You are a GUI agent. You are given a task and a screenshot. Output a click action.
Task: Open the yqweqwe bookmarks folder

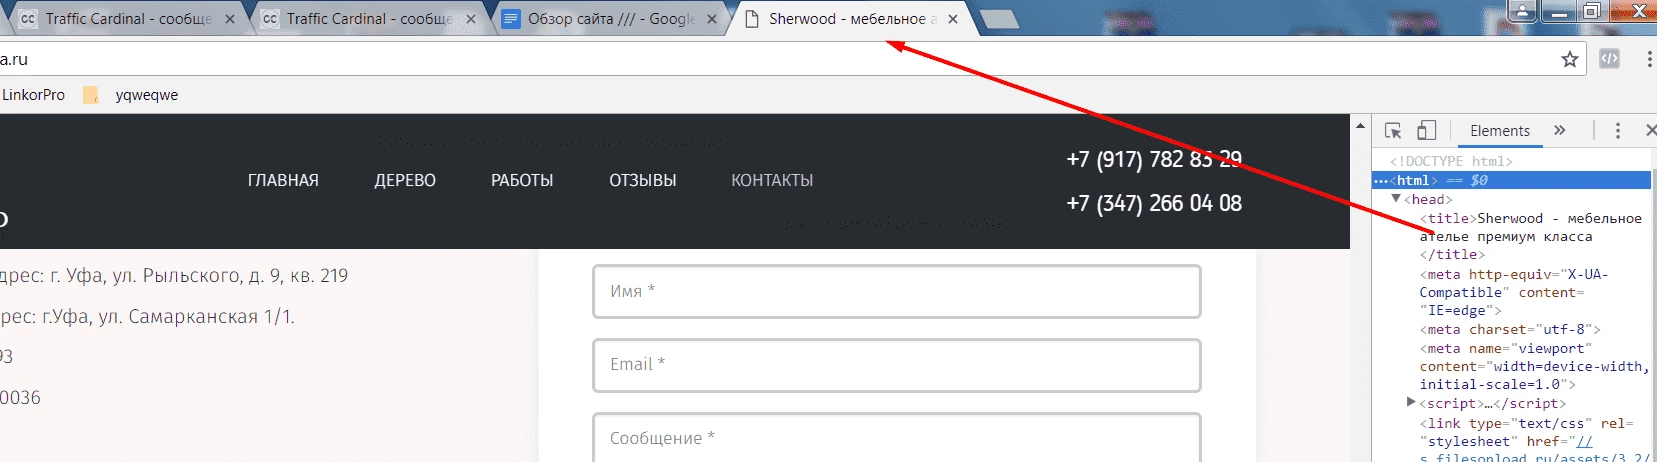click(x=132, y=95)
